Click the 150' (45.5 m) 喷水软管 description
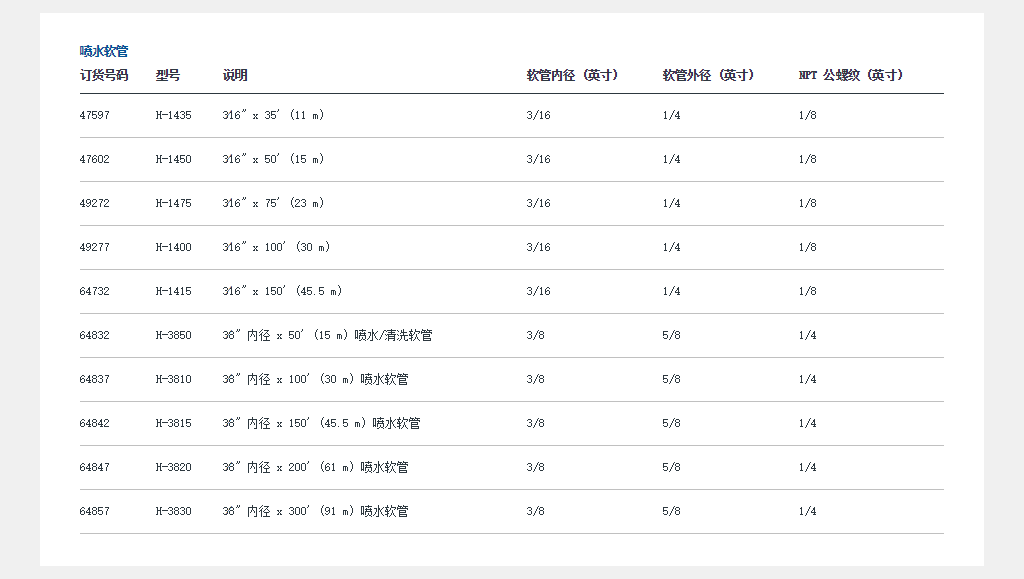Viewport: 1024px width, 579px height. pyautogui.click(x=321, y=424)
